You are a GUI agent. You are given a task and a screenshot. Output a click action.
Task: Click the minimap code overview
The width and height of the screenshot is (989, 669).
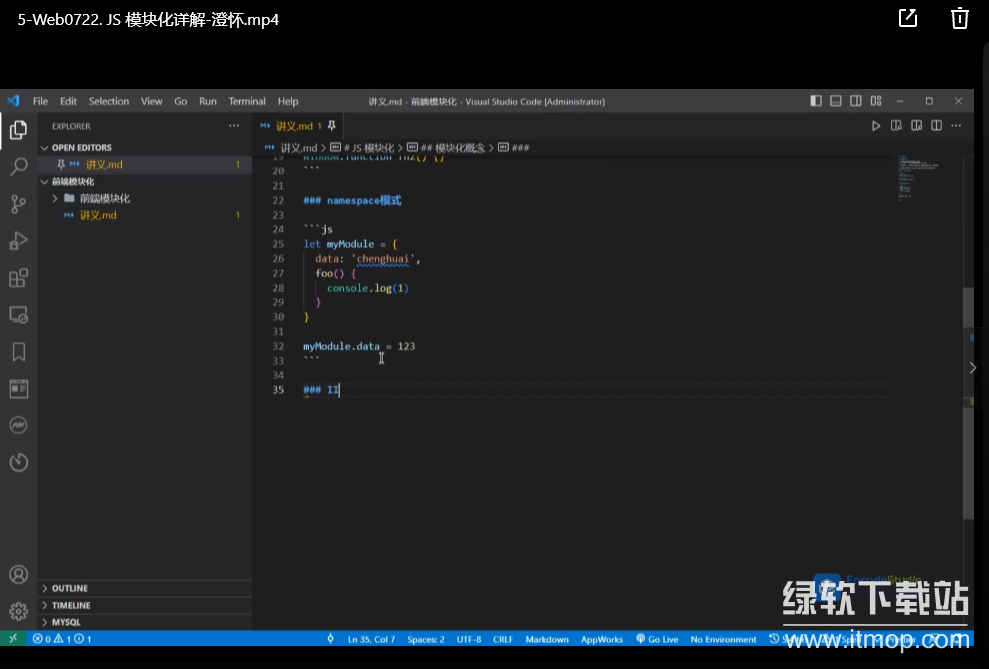(x=918, y=177)
